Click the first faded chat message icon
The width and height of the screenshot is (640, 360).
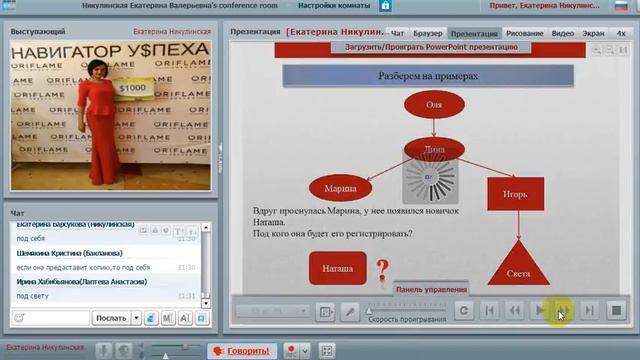point(143,231)
